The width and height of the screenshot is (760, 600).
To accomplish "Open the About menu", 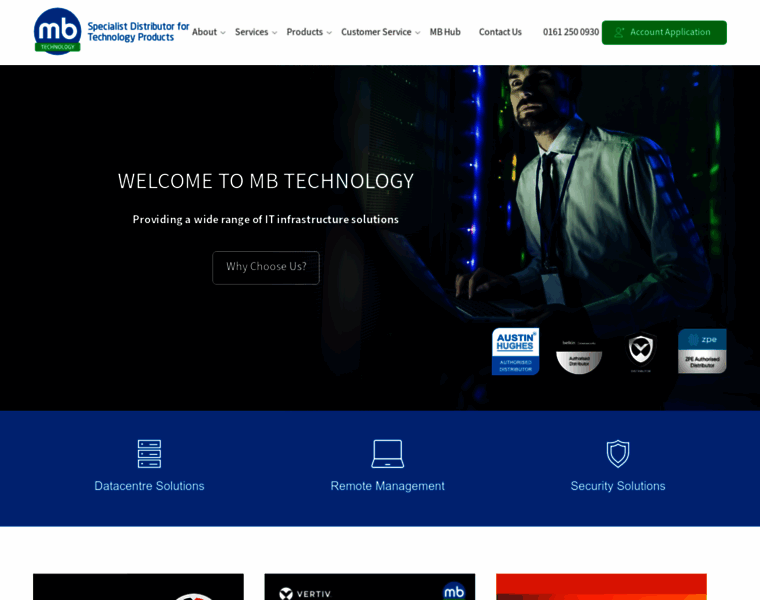I will [x=205, y=32].
